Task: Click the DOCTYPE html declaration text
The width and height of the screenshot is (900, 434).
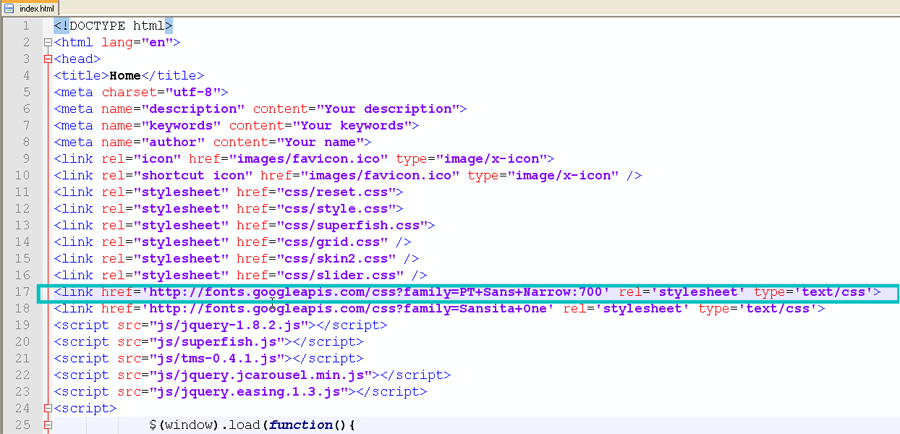Action: (113, 26)
